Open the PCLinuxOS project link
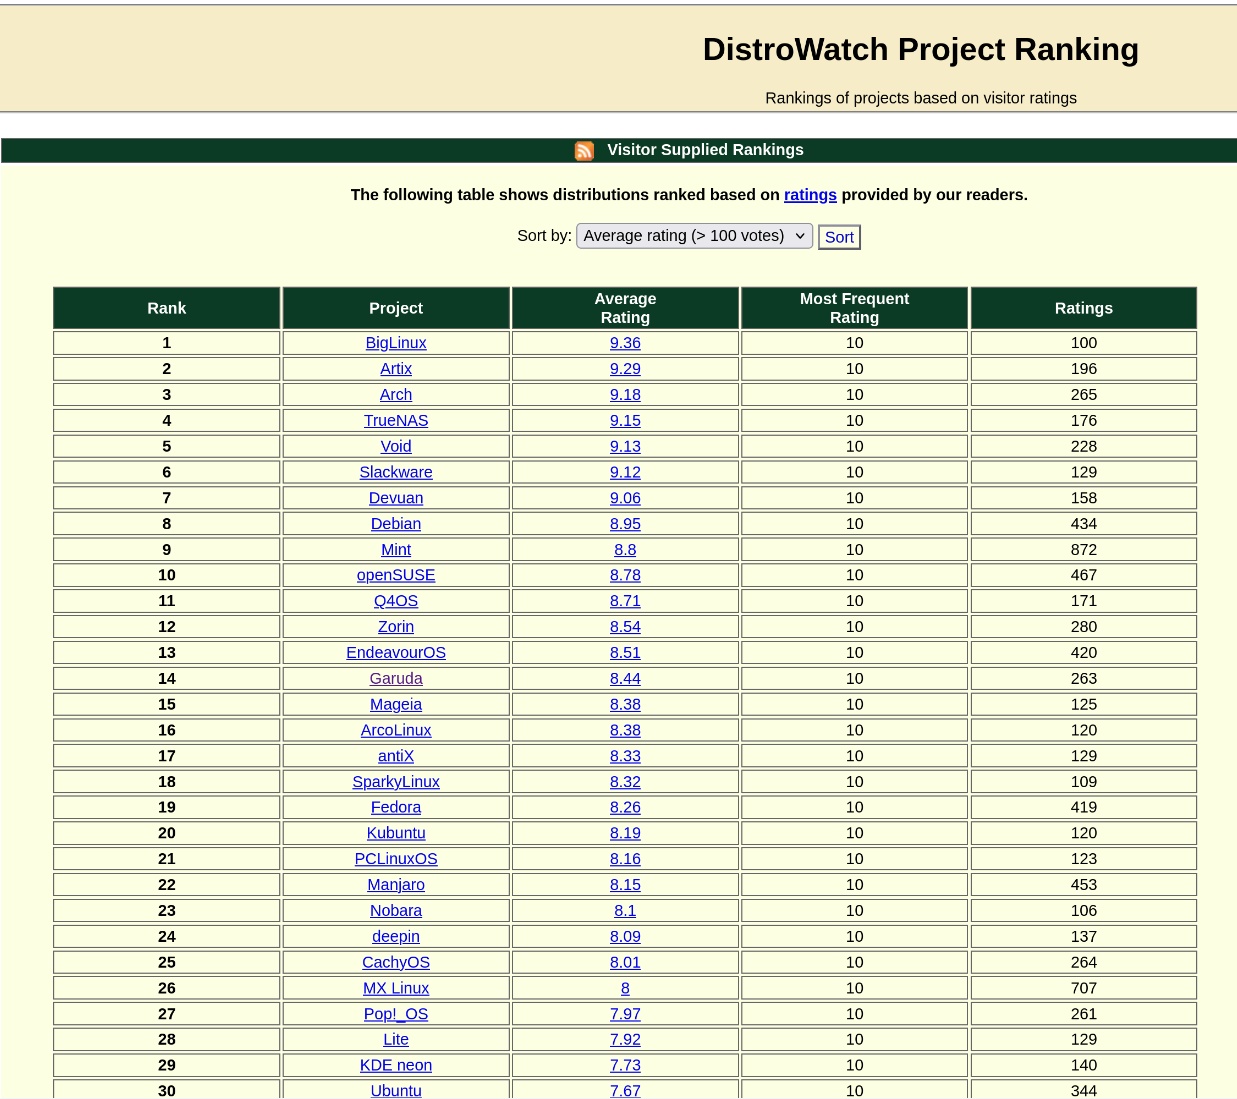The image size is (1237, 1099). click(396, 860)
